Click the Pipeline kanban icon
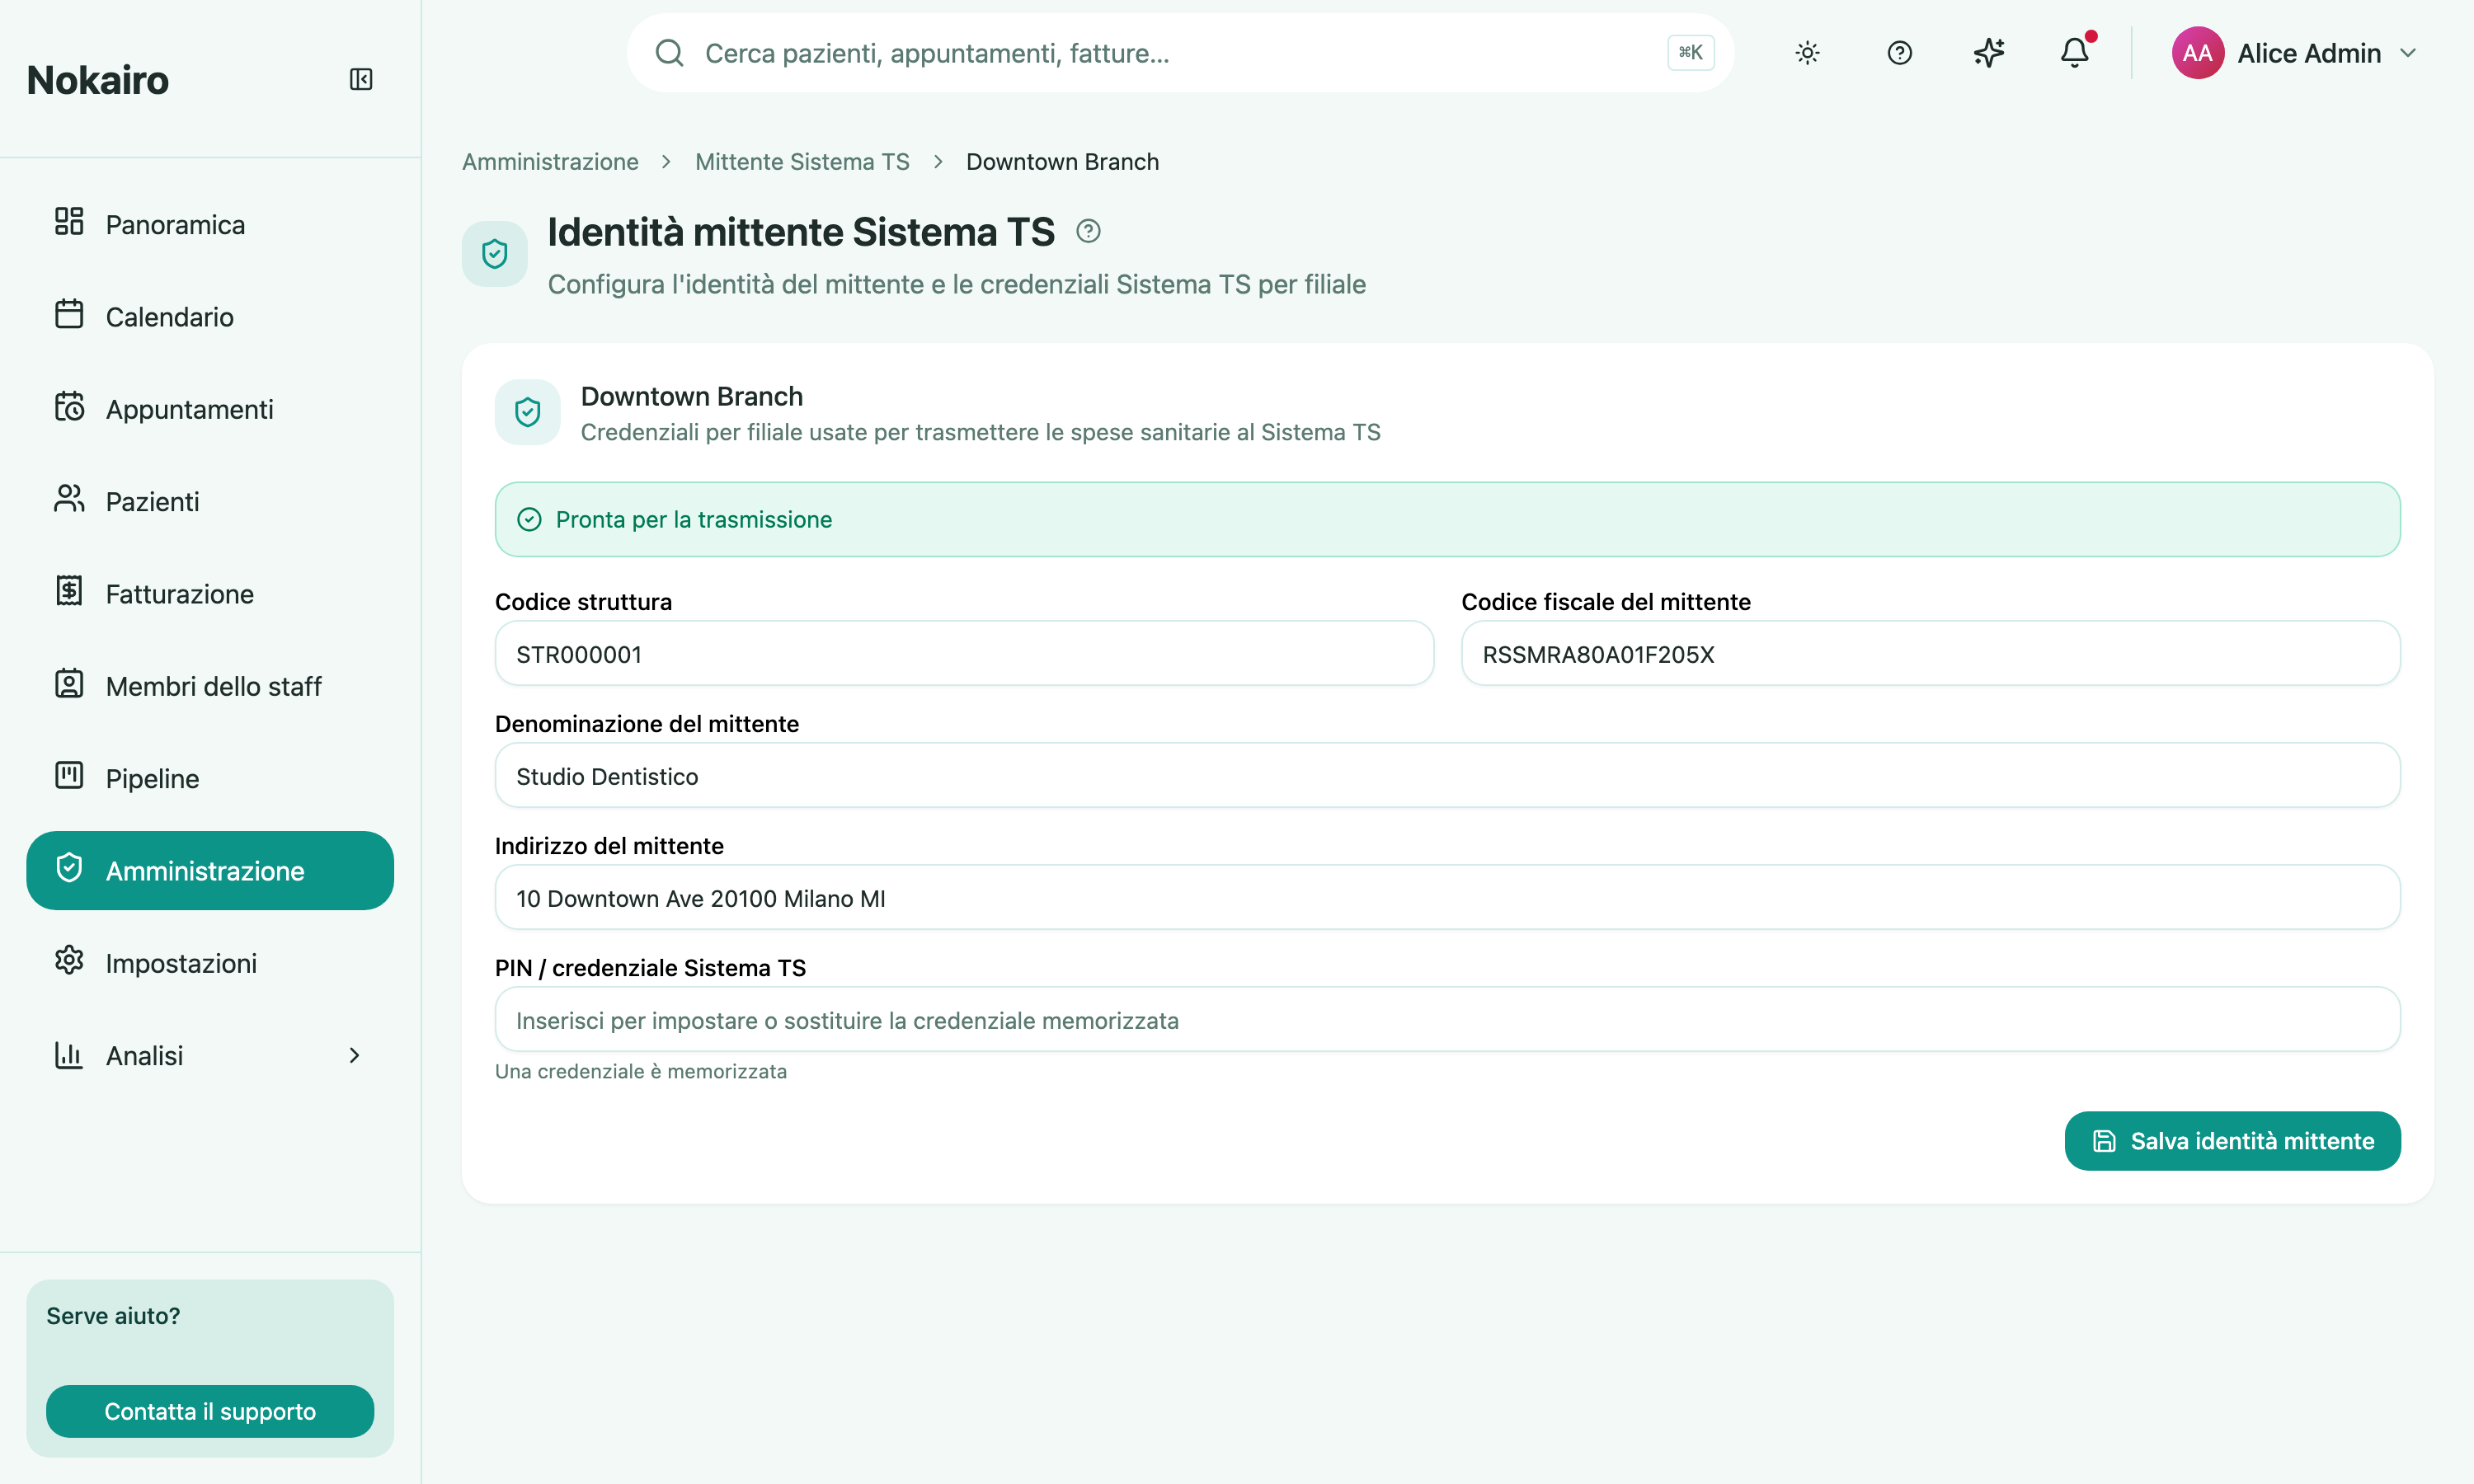The width and height of the screenshot is (2474, 1484). 69,775
